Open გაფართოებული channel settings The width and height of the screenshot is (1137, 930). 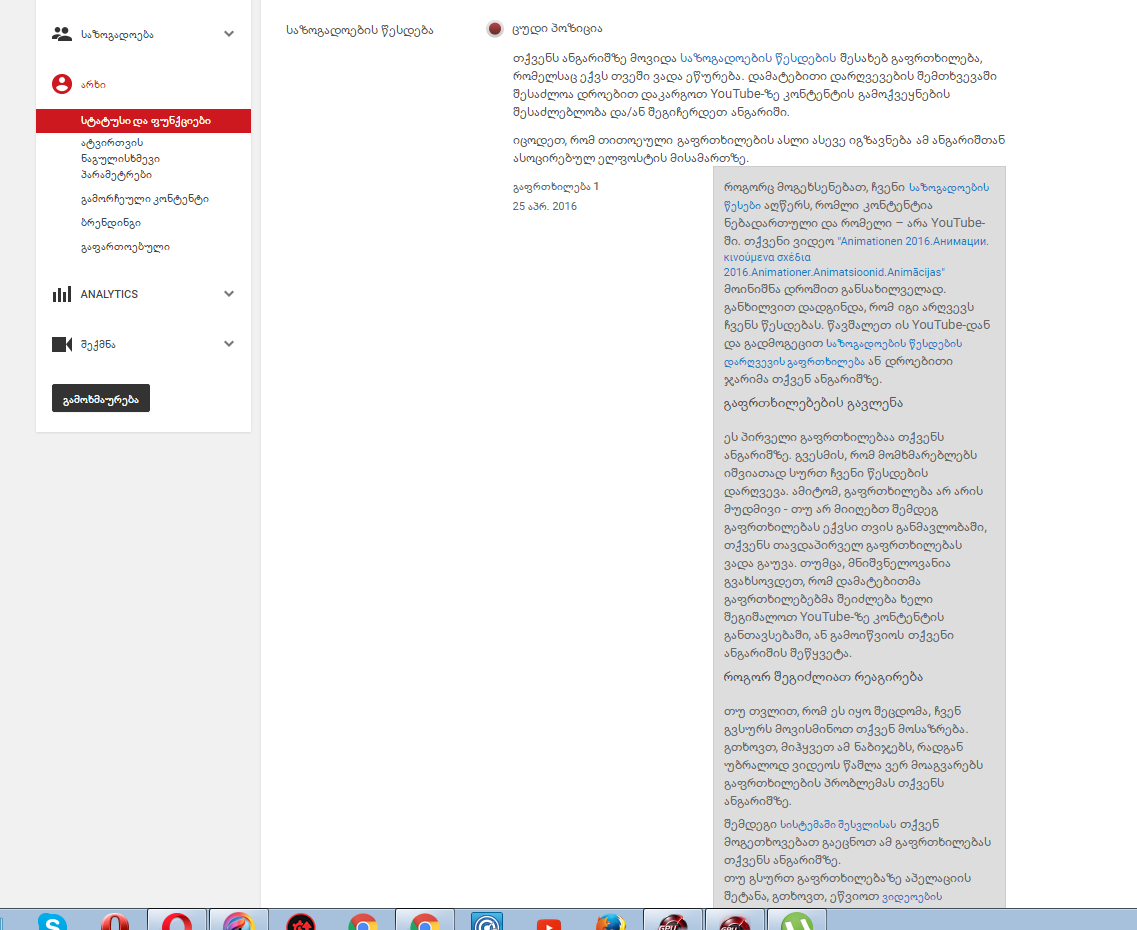[x=125, y=247]
